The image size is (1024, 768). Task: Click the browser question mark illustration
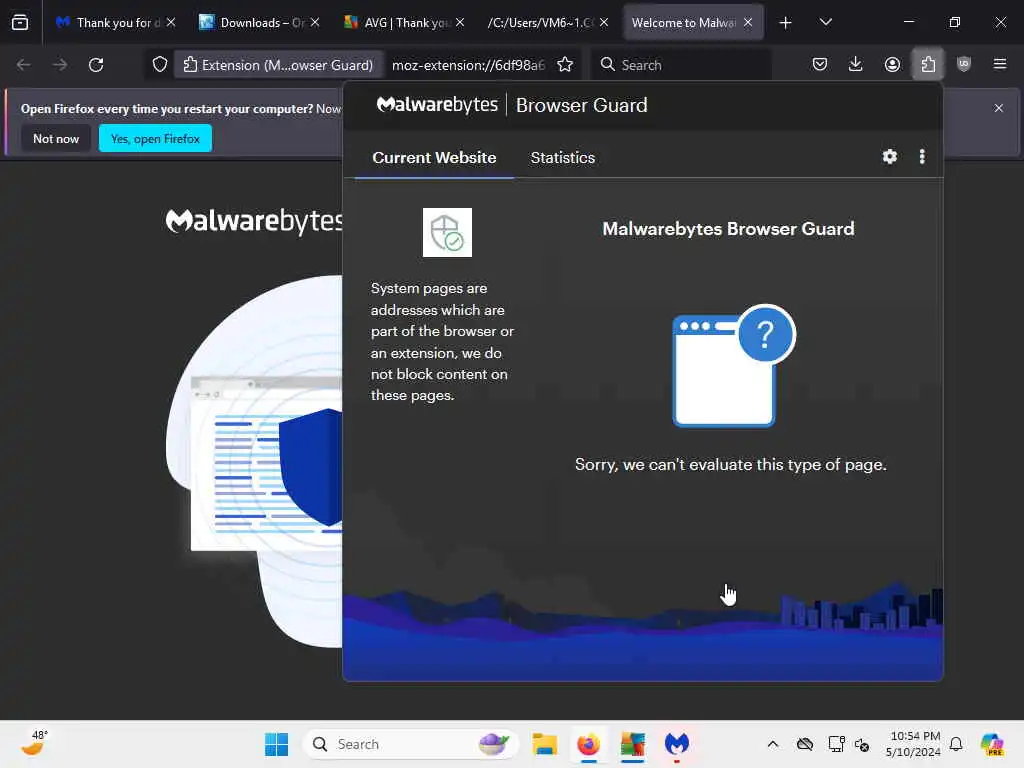tap(733, 366)
